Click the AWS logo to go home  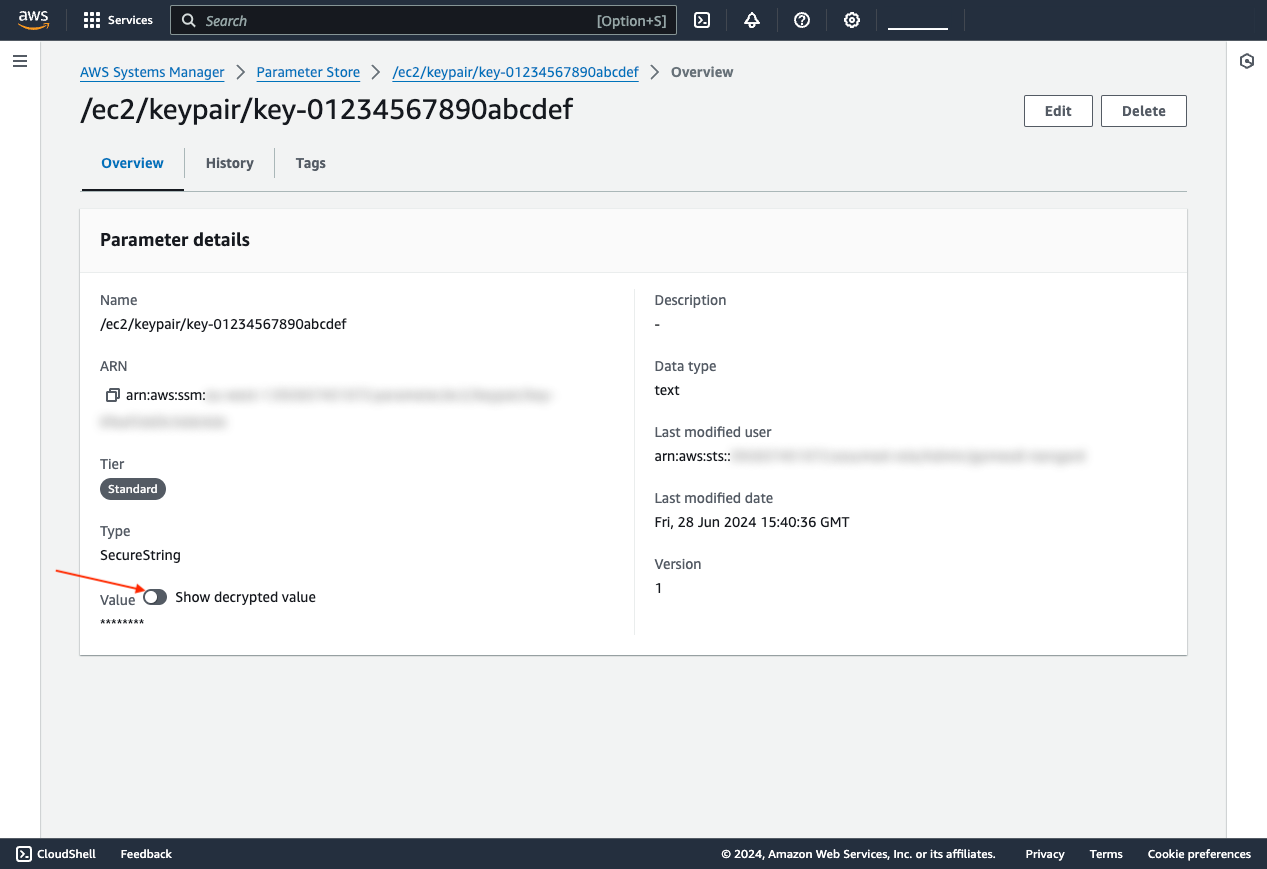(x=33, y=20)
